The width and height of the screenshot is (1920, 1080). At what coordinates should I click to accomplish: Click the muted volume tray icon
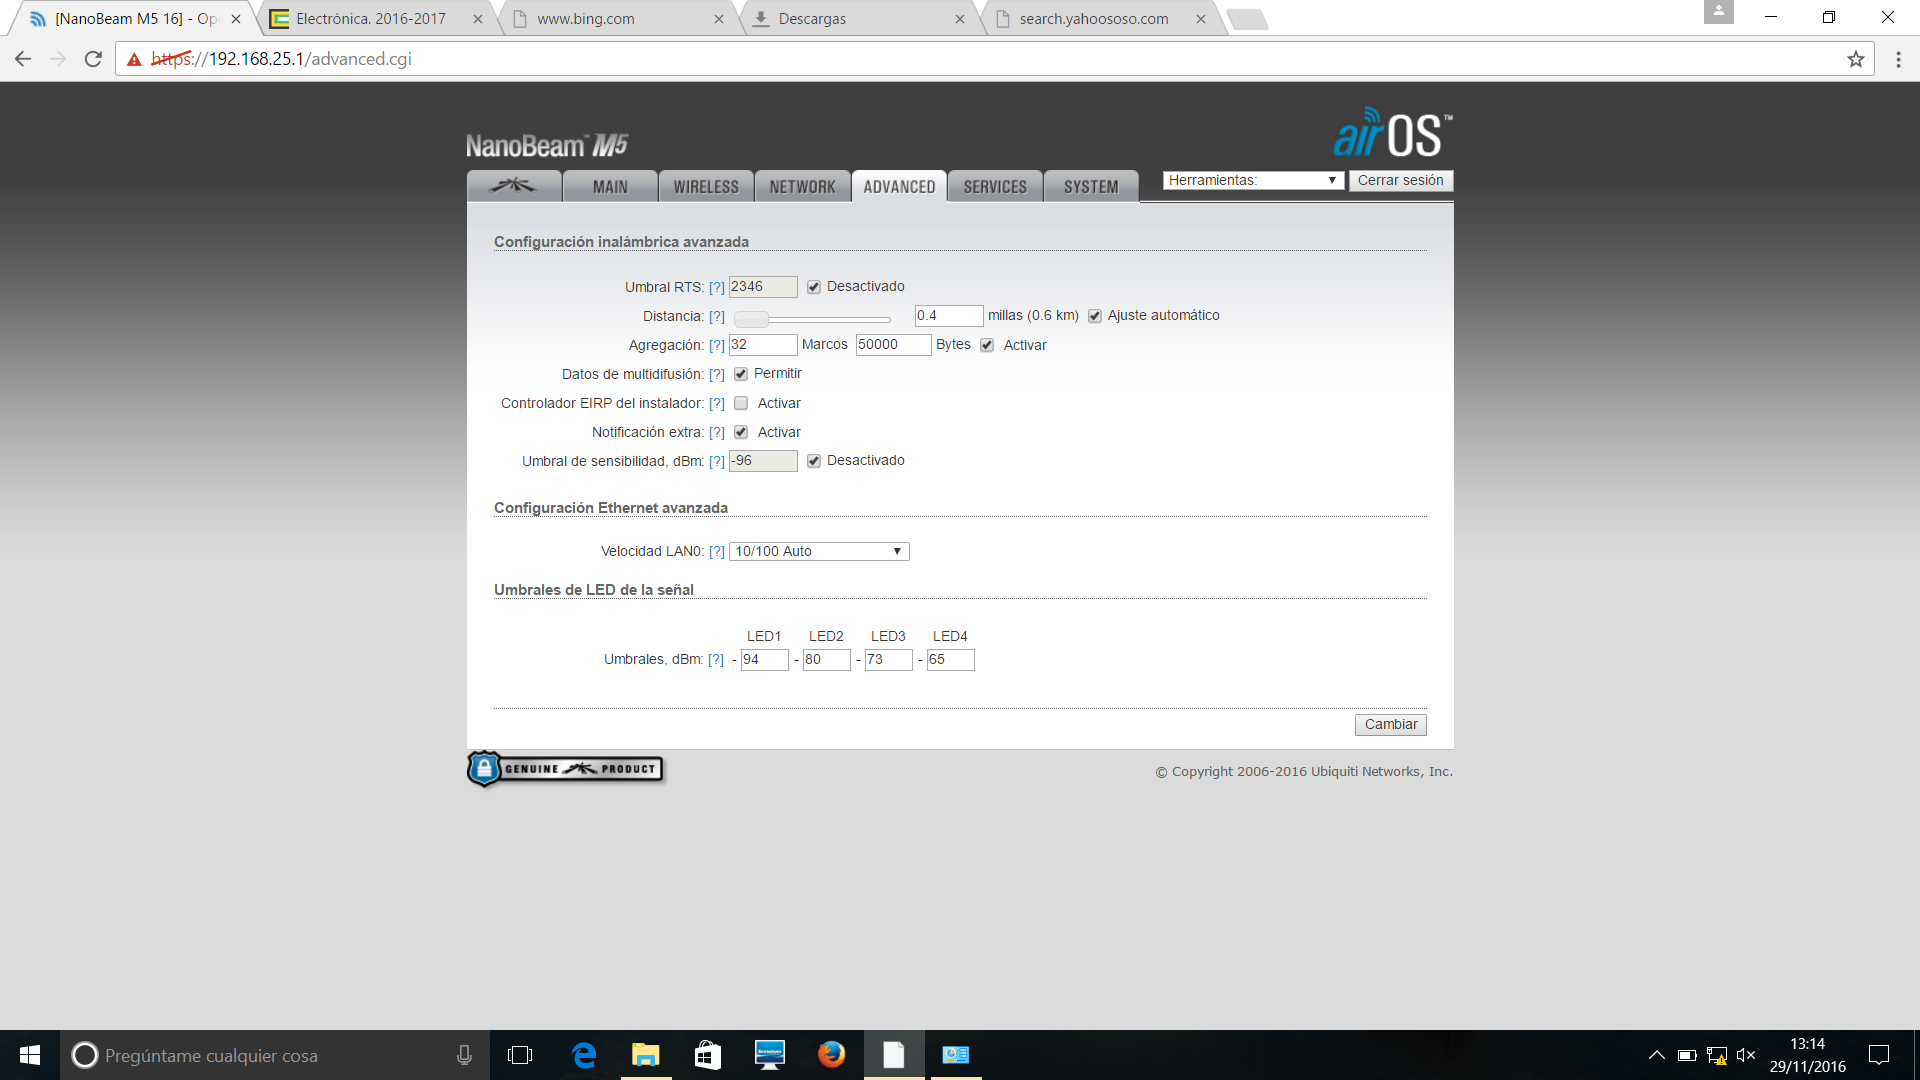1746,1055
